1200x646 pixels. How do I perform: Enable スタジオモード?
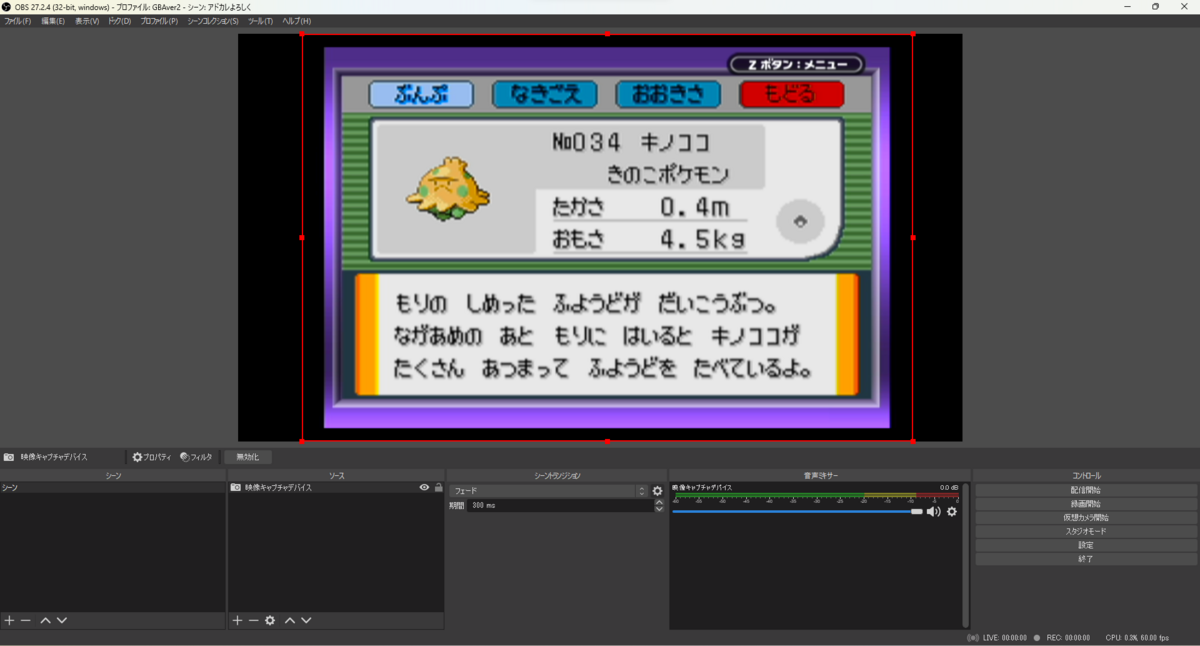1085,532
